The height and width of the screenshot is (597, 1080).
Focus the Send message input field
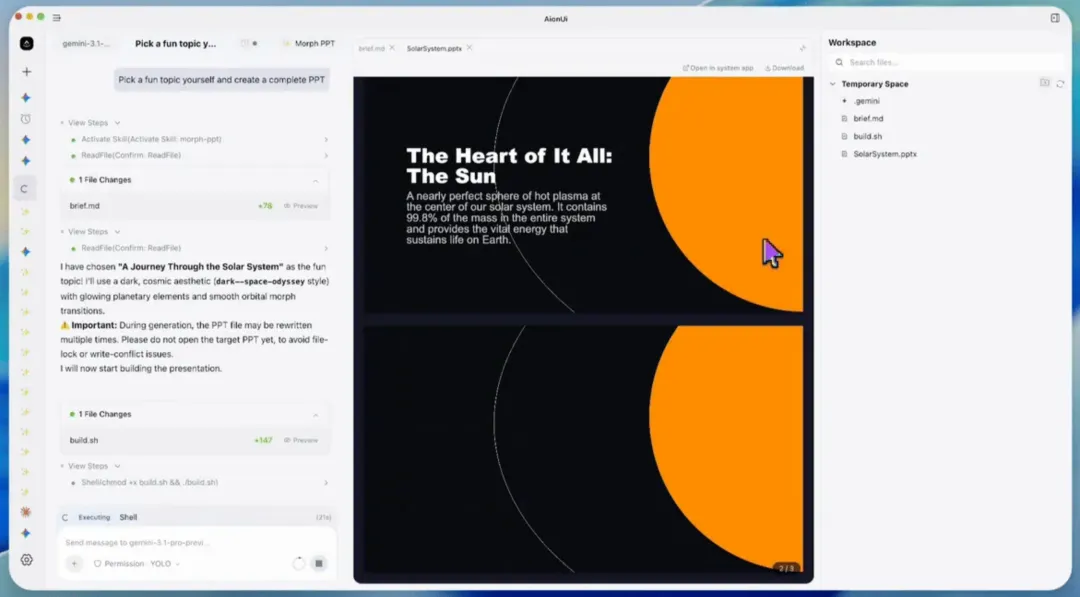pyautogui.click(x=196, y=543)
